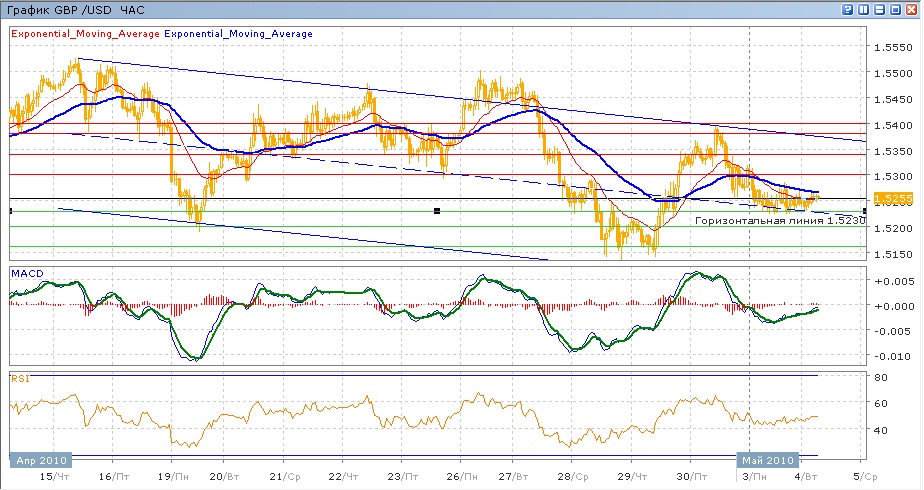Close the GBP/USD chart window
The image size is (924, 490).
point(913,9)
